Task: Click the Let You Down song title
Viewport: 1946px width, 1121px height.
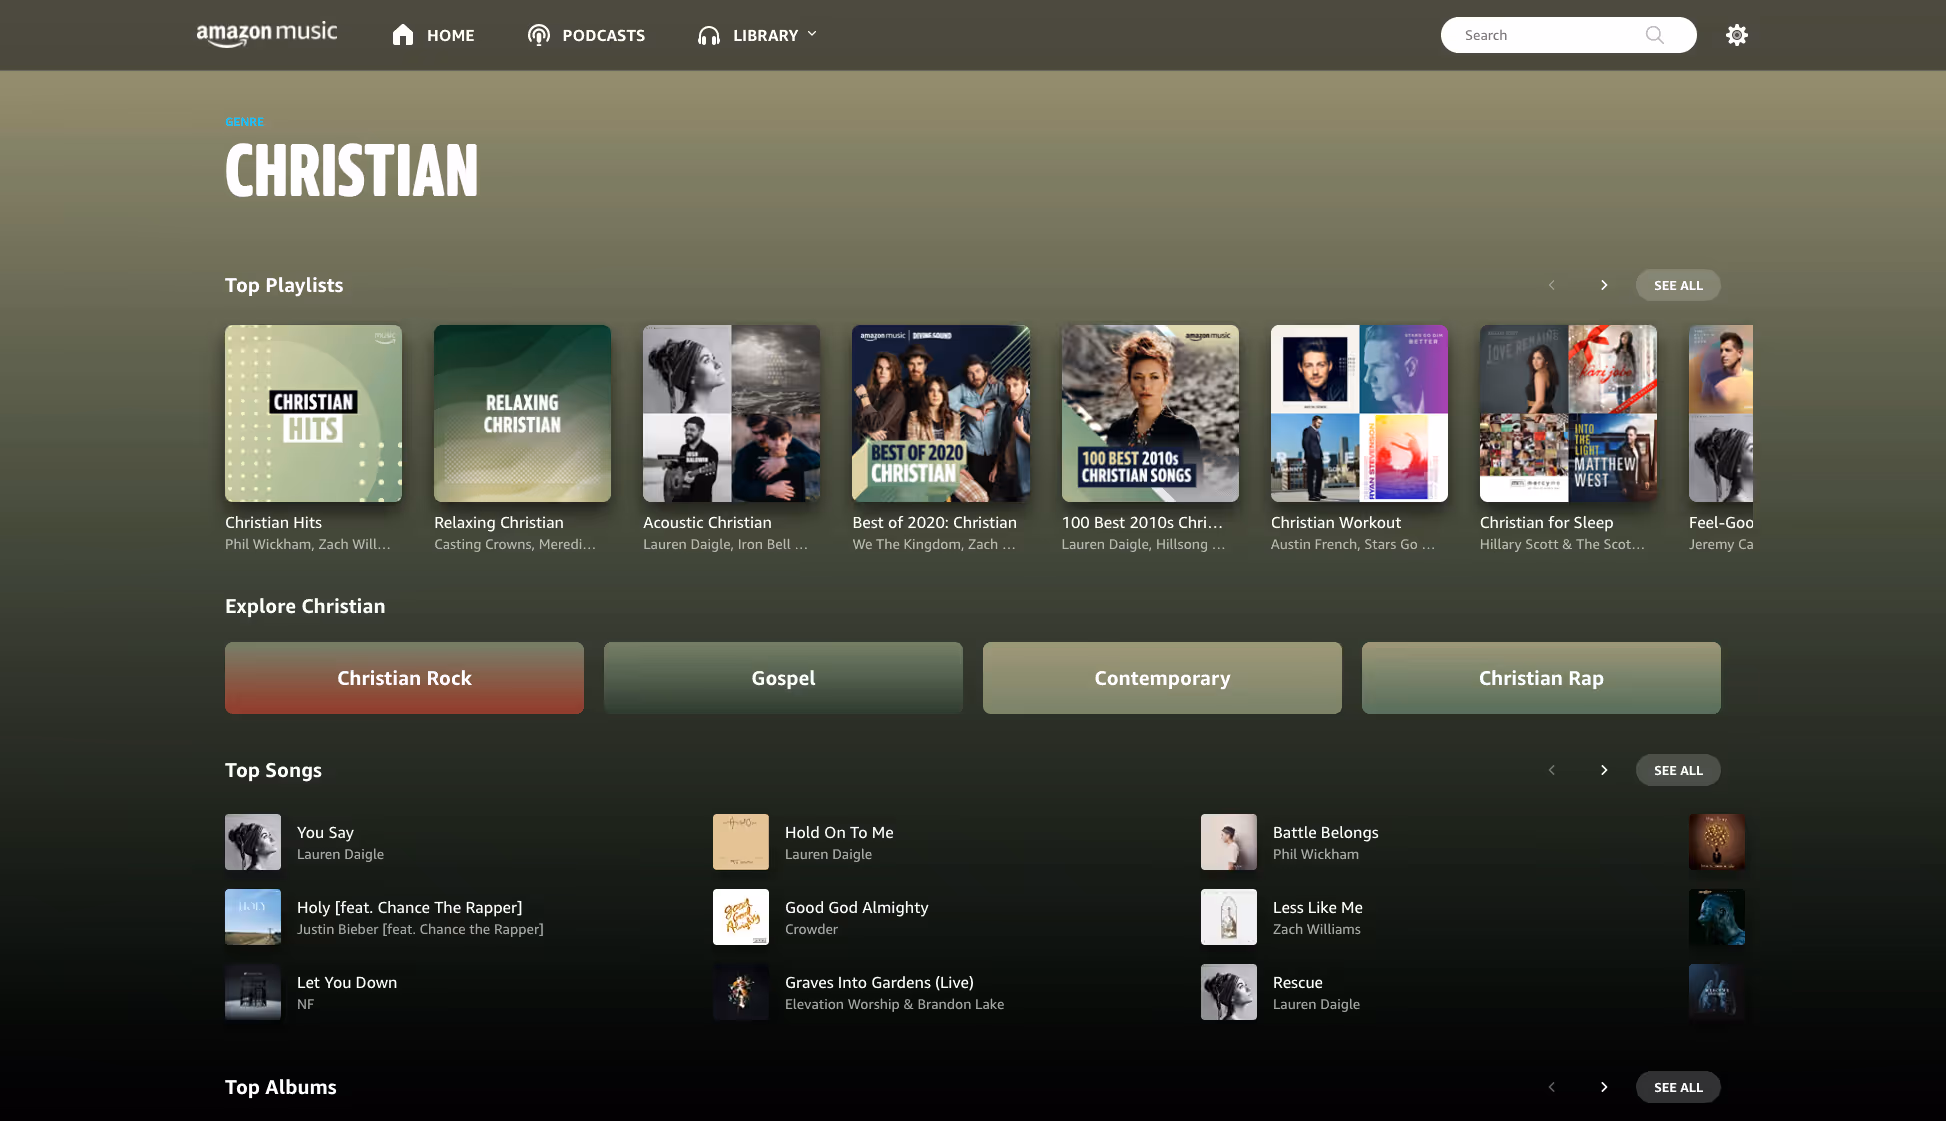Action: pyautogui.click(x=347, y=982)
